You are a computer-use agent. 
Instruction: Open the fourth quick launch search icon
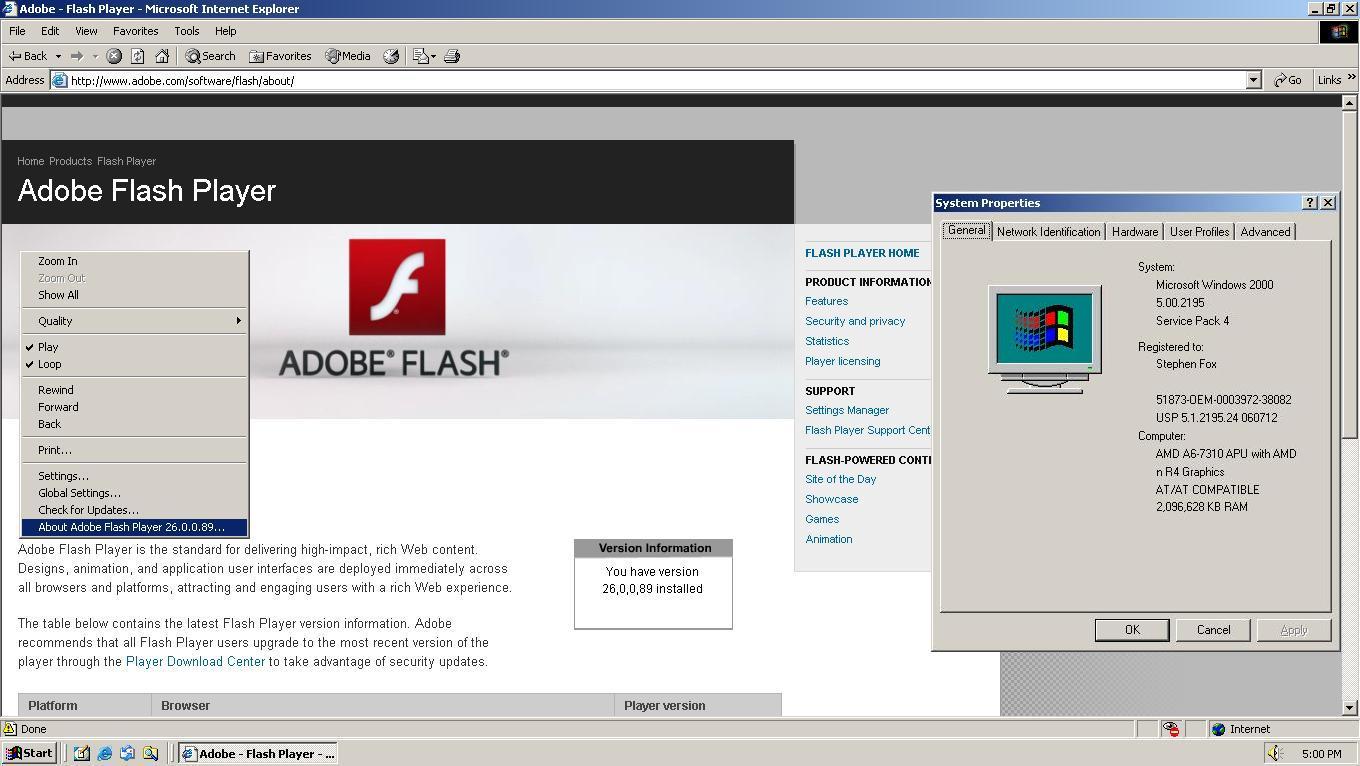[x=150, y=753]
